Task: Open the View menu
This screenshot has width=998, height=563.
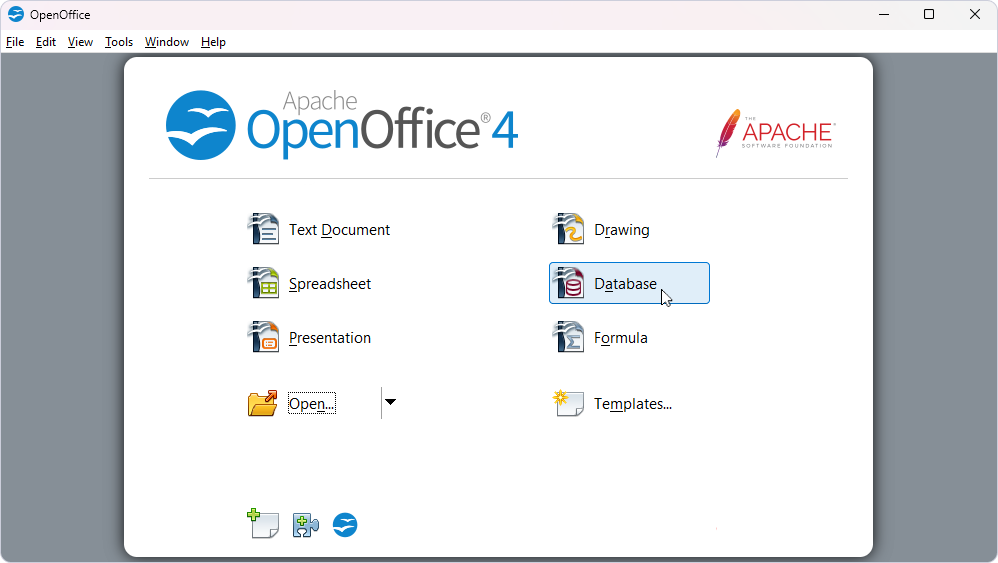Action: tap(80, 42)
